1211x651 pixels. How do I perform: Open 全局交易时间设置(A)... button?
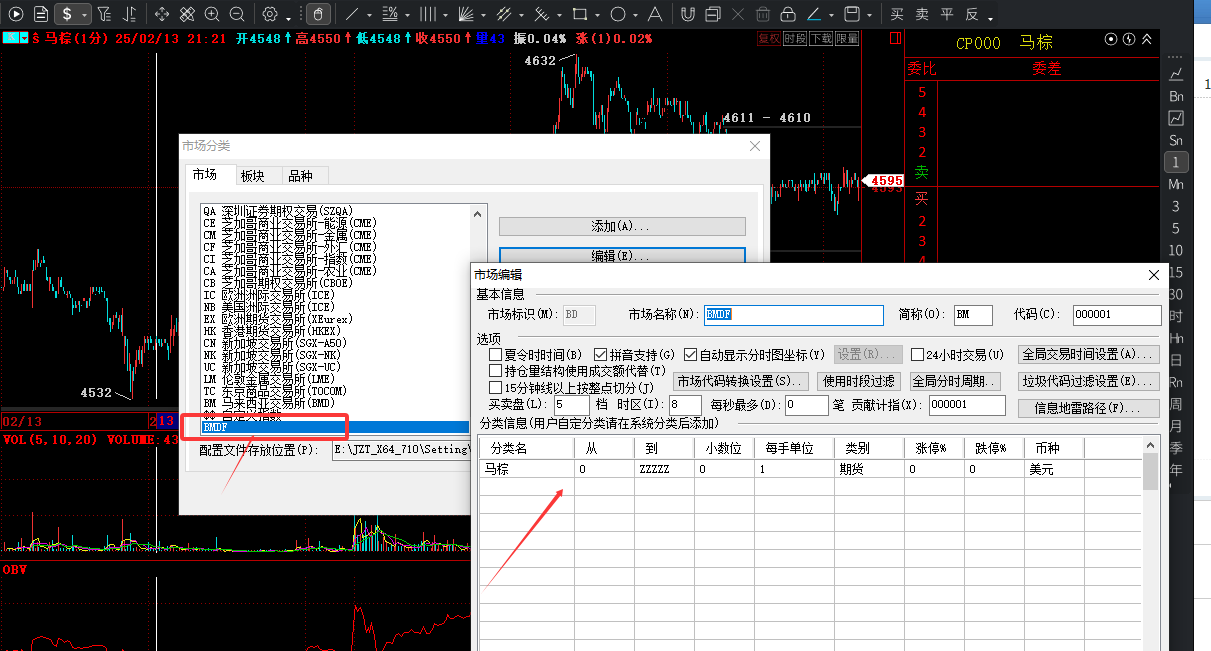pyautogui.click(x=1088, y=355)
